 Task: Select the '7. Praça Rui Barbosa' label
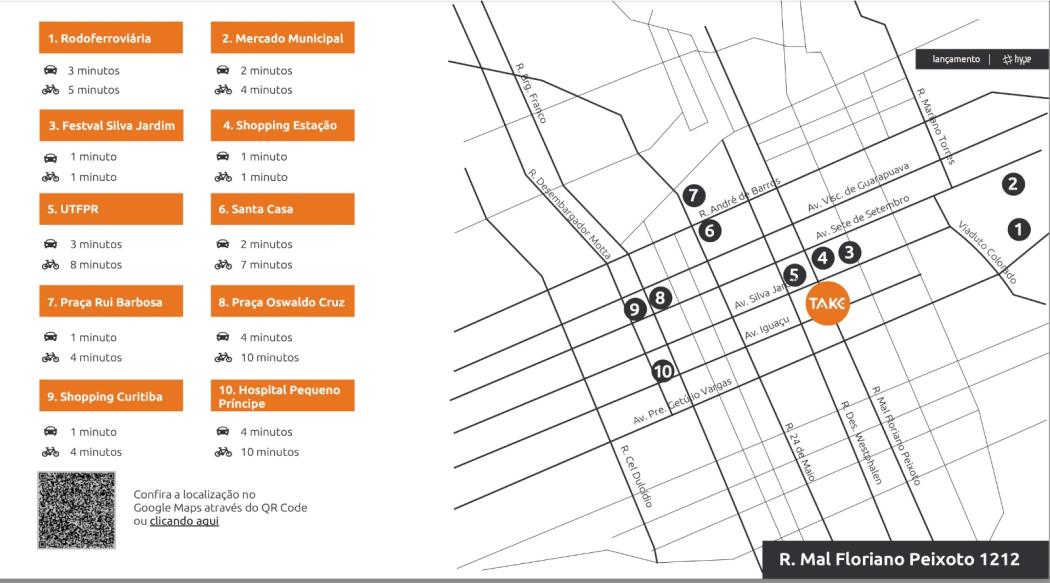[x=110, y=302]
